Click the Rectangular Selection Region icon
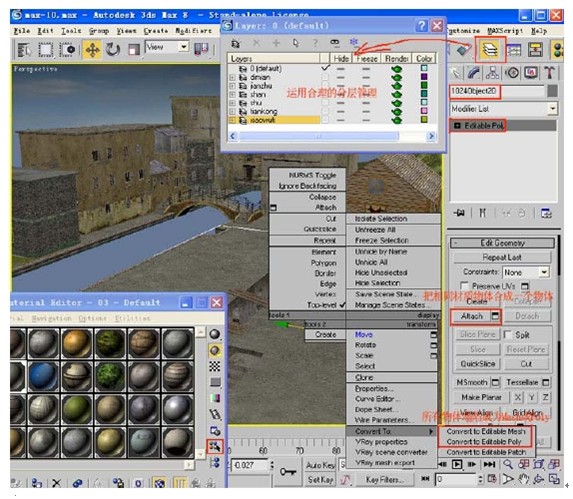 click(x=46, y=50)
